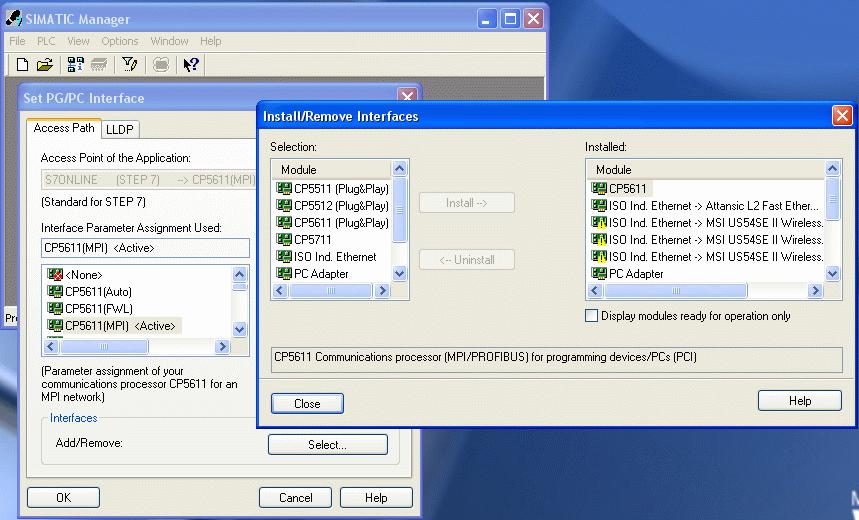
Task: Click OK in Set PG/PC Interface
Action: [64, 498]
